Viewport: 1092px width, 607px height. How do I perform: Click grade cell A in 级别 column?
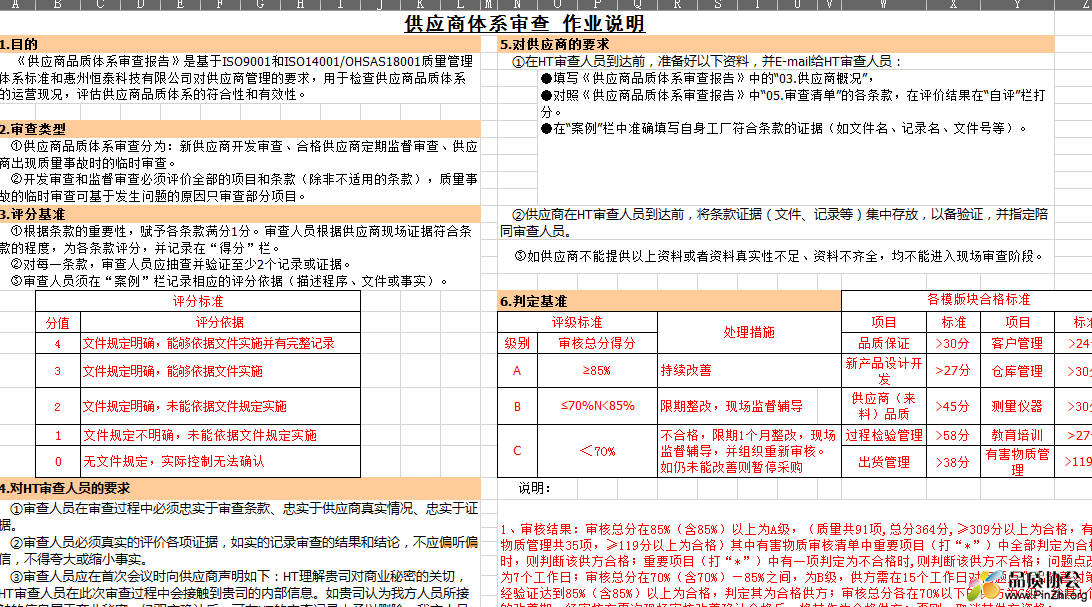(517, 371)
